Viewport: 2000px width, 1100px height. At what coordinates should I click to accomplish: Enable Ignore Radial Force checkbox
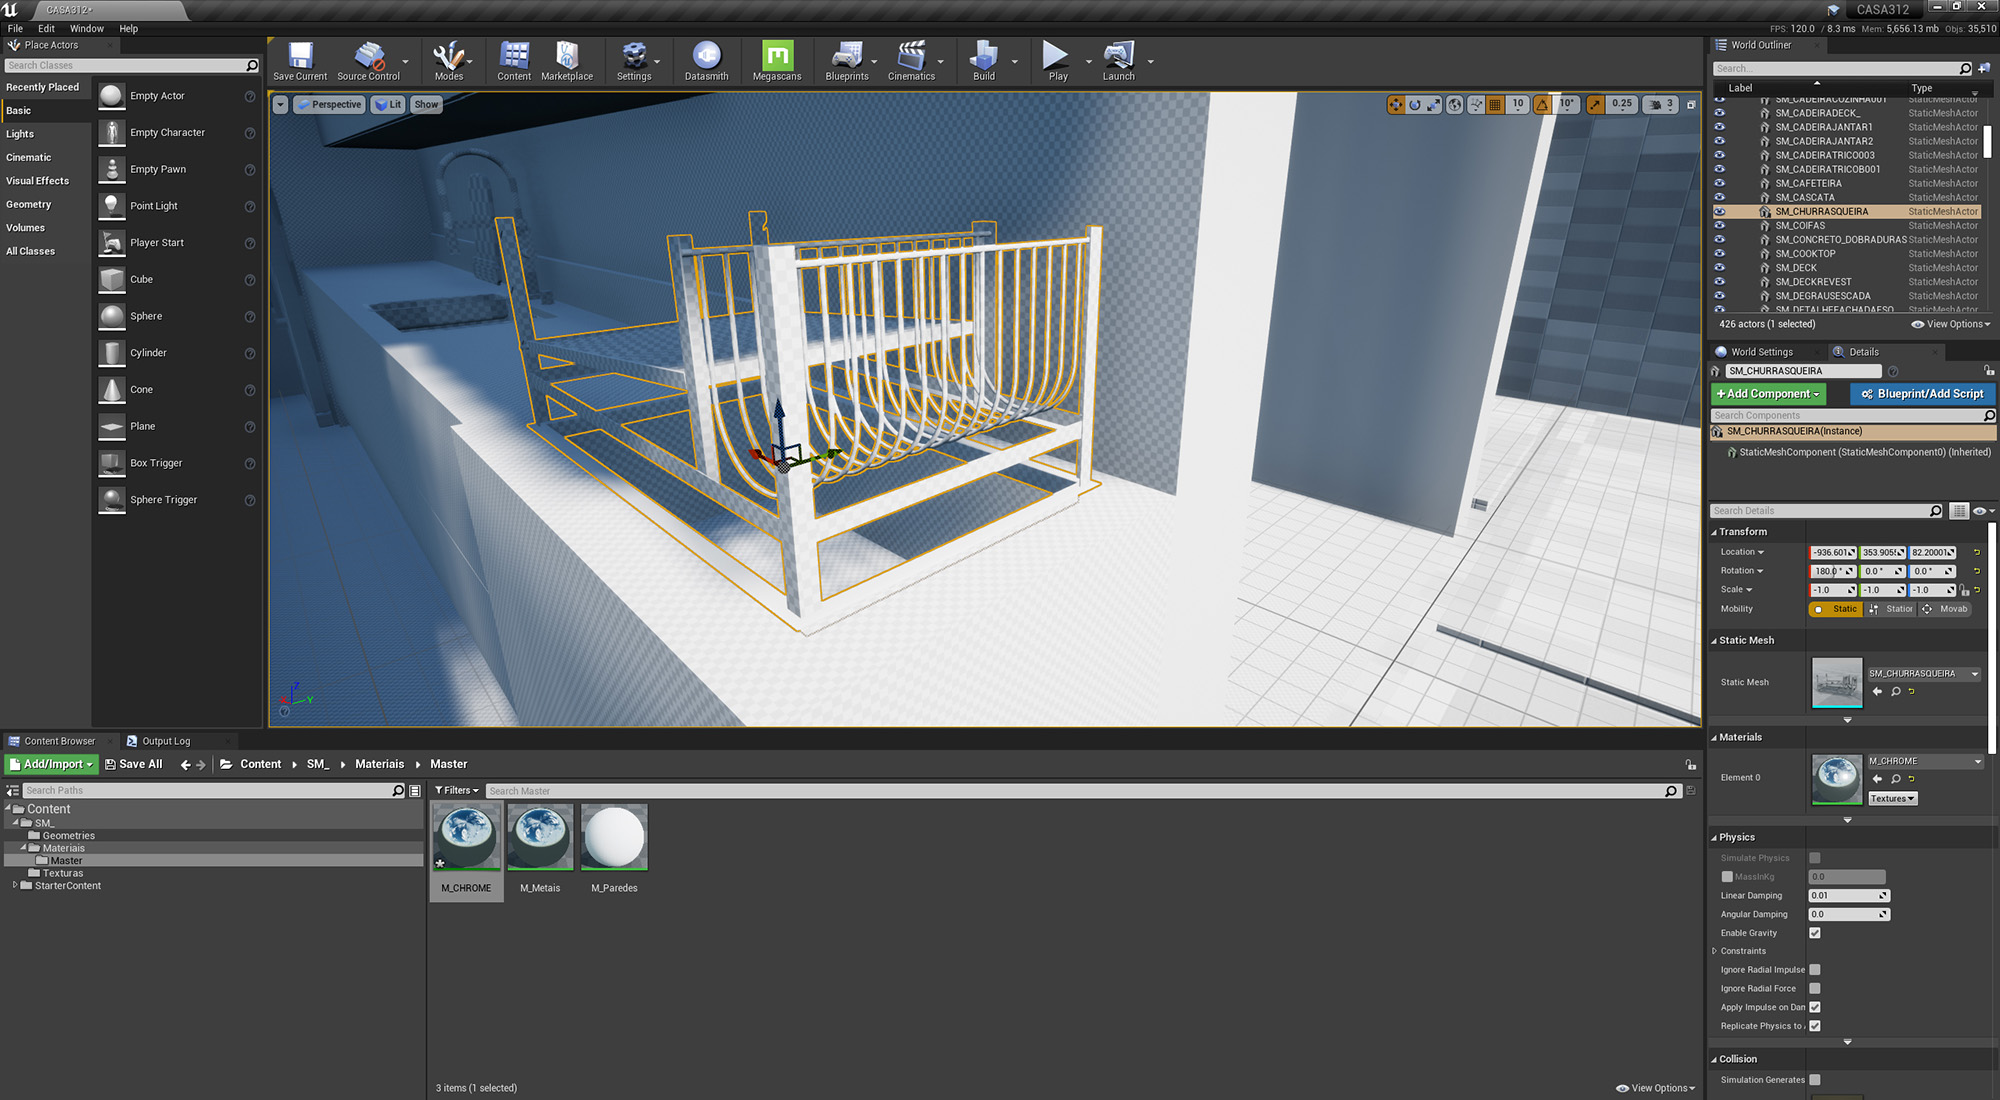[1815, 989]
